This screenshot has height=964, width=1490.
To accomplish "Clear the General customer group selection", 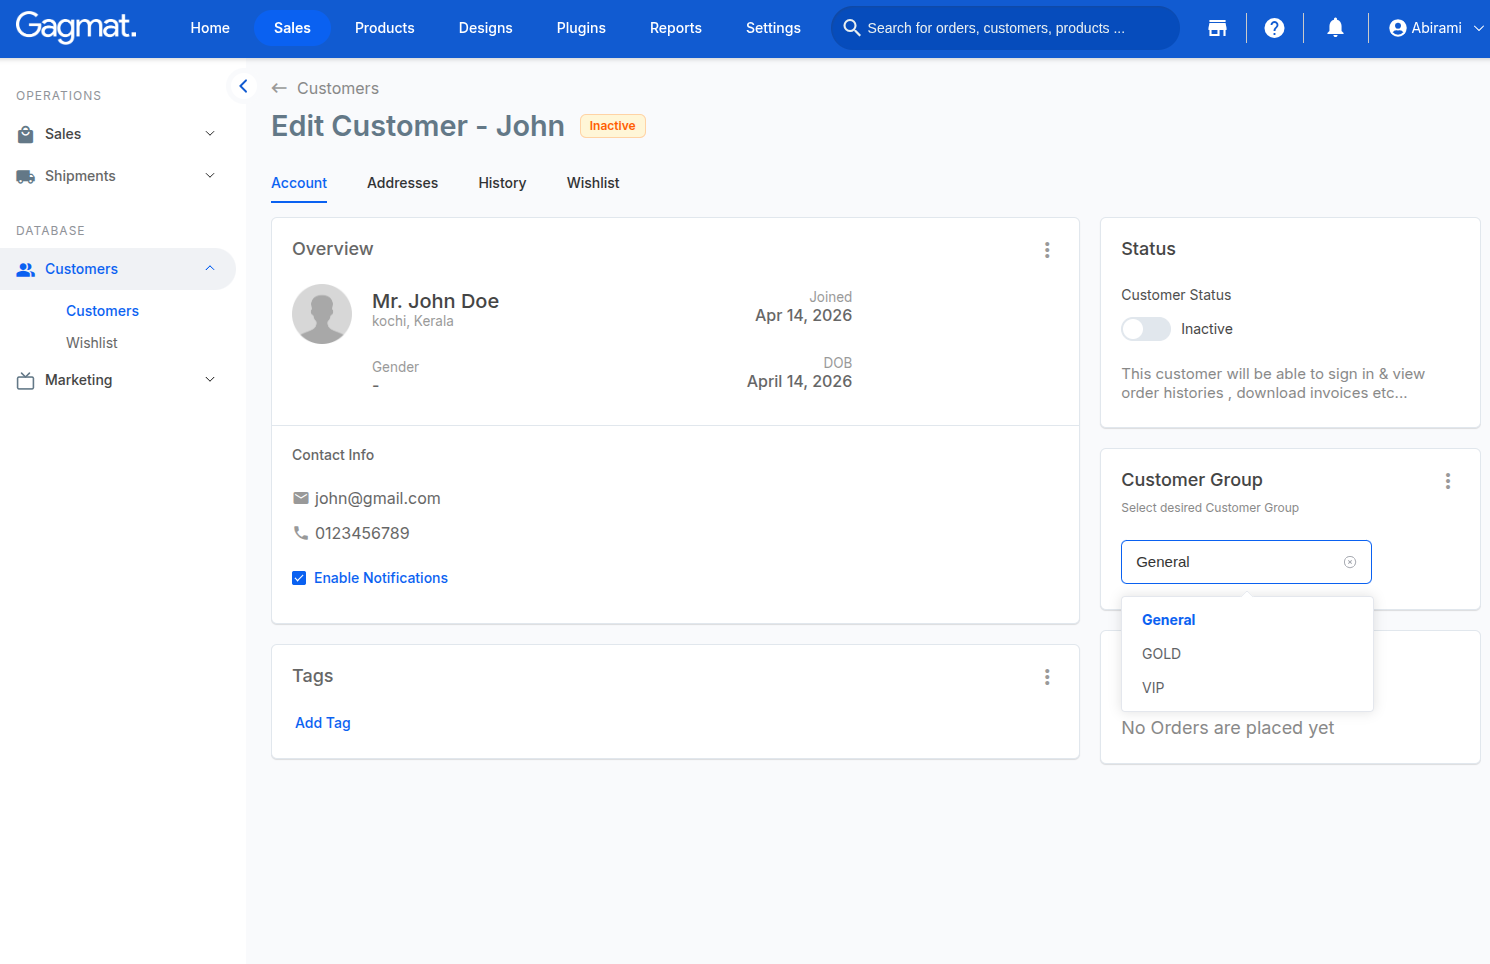I will [x=1350, y=562].
